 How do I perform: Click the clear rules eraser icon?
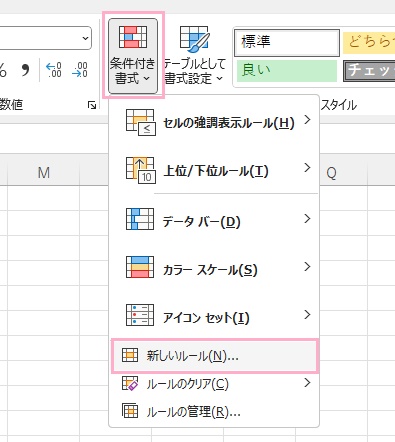(130, 383)
